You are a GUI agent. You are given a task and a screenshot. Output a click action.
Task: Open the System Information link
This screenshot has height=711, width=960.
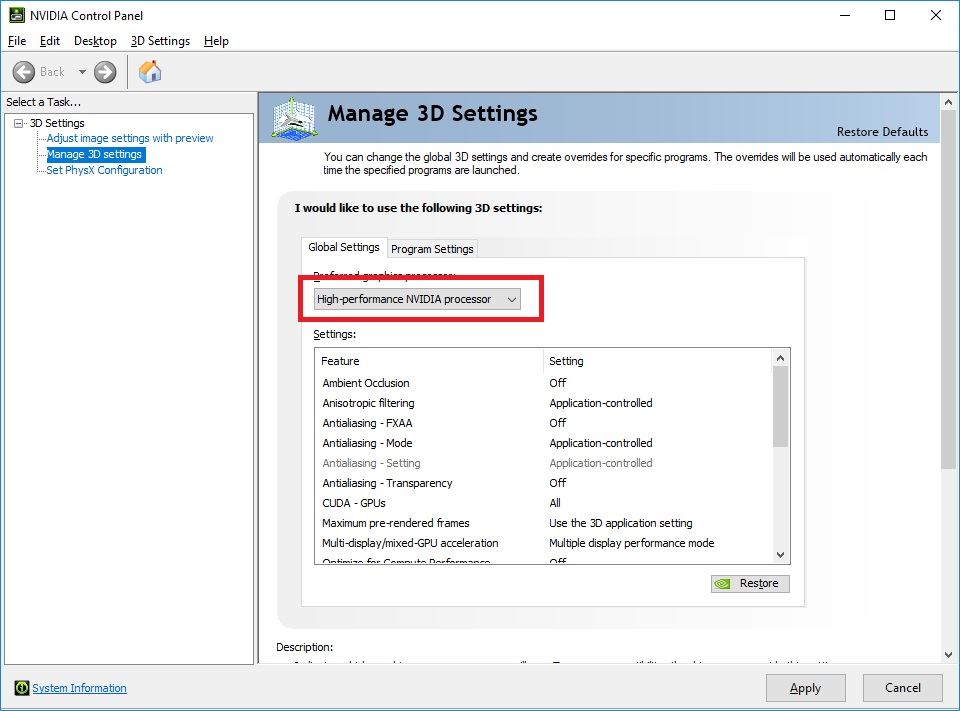[x=79, y=688]
